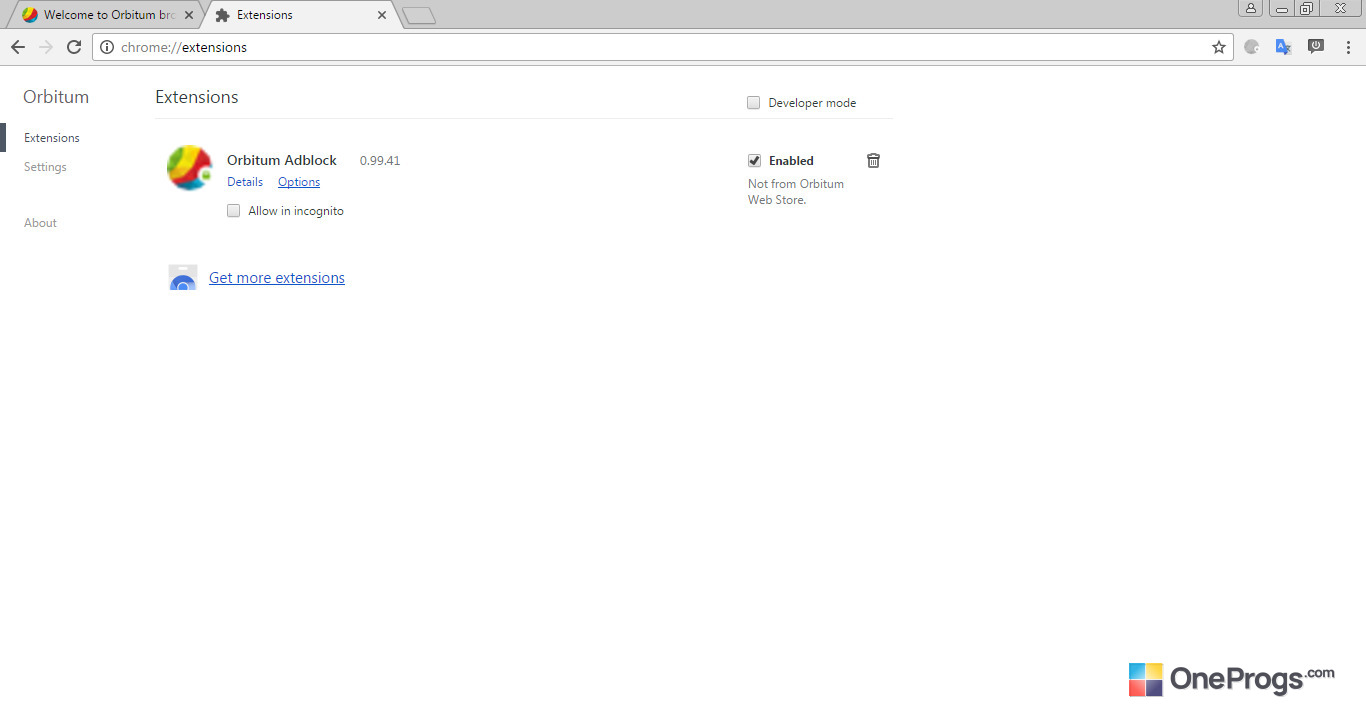
Task: Follow the Get more extensions link
Action: click(x=277, y=278)
